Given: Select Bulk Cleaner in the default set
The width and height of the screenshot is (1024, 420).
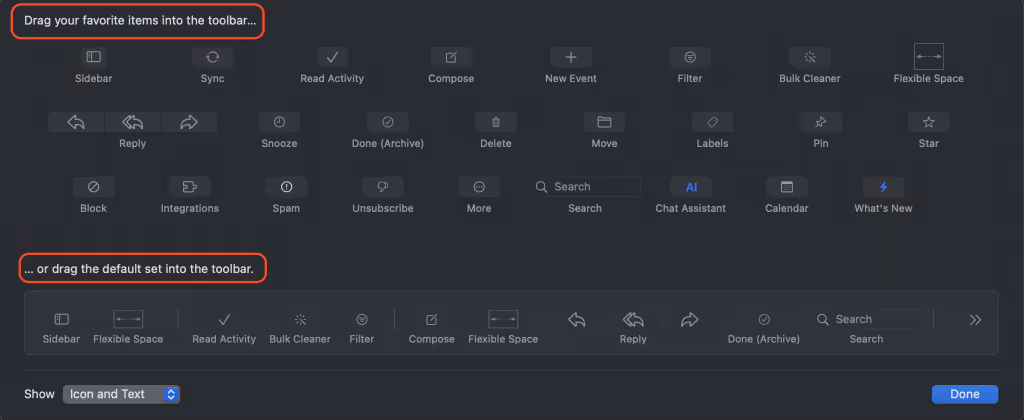Looking at the screenshot, I should tap(300, 319).
